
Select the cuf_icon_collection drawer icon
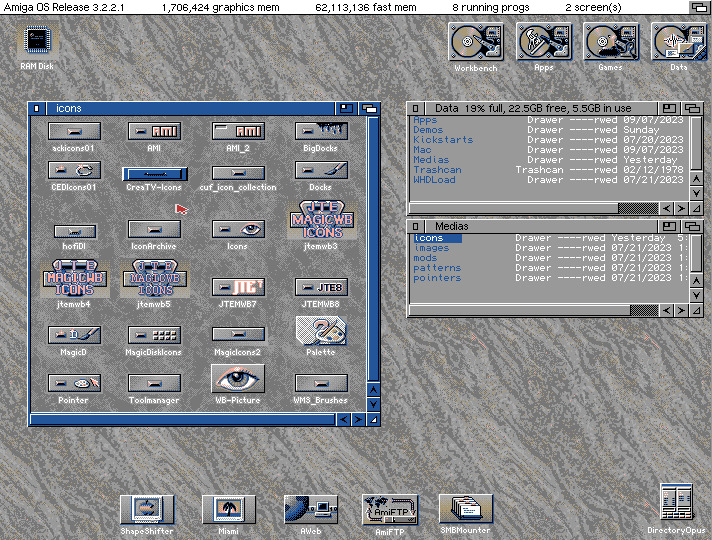click(x=238, y=173)
